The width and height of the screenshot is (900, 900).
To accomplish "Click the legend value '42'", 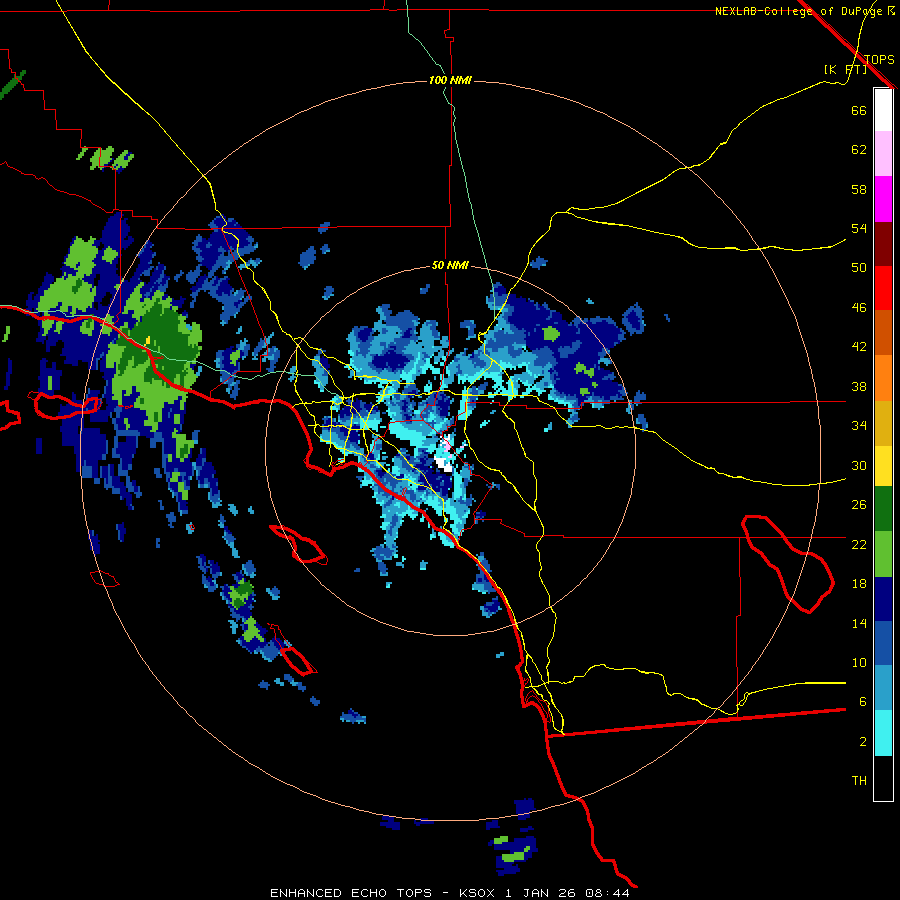I will 859,347.
